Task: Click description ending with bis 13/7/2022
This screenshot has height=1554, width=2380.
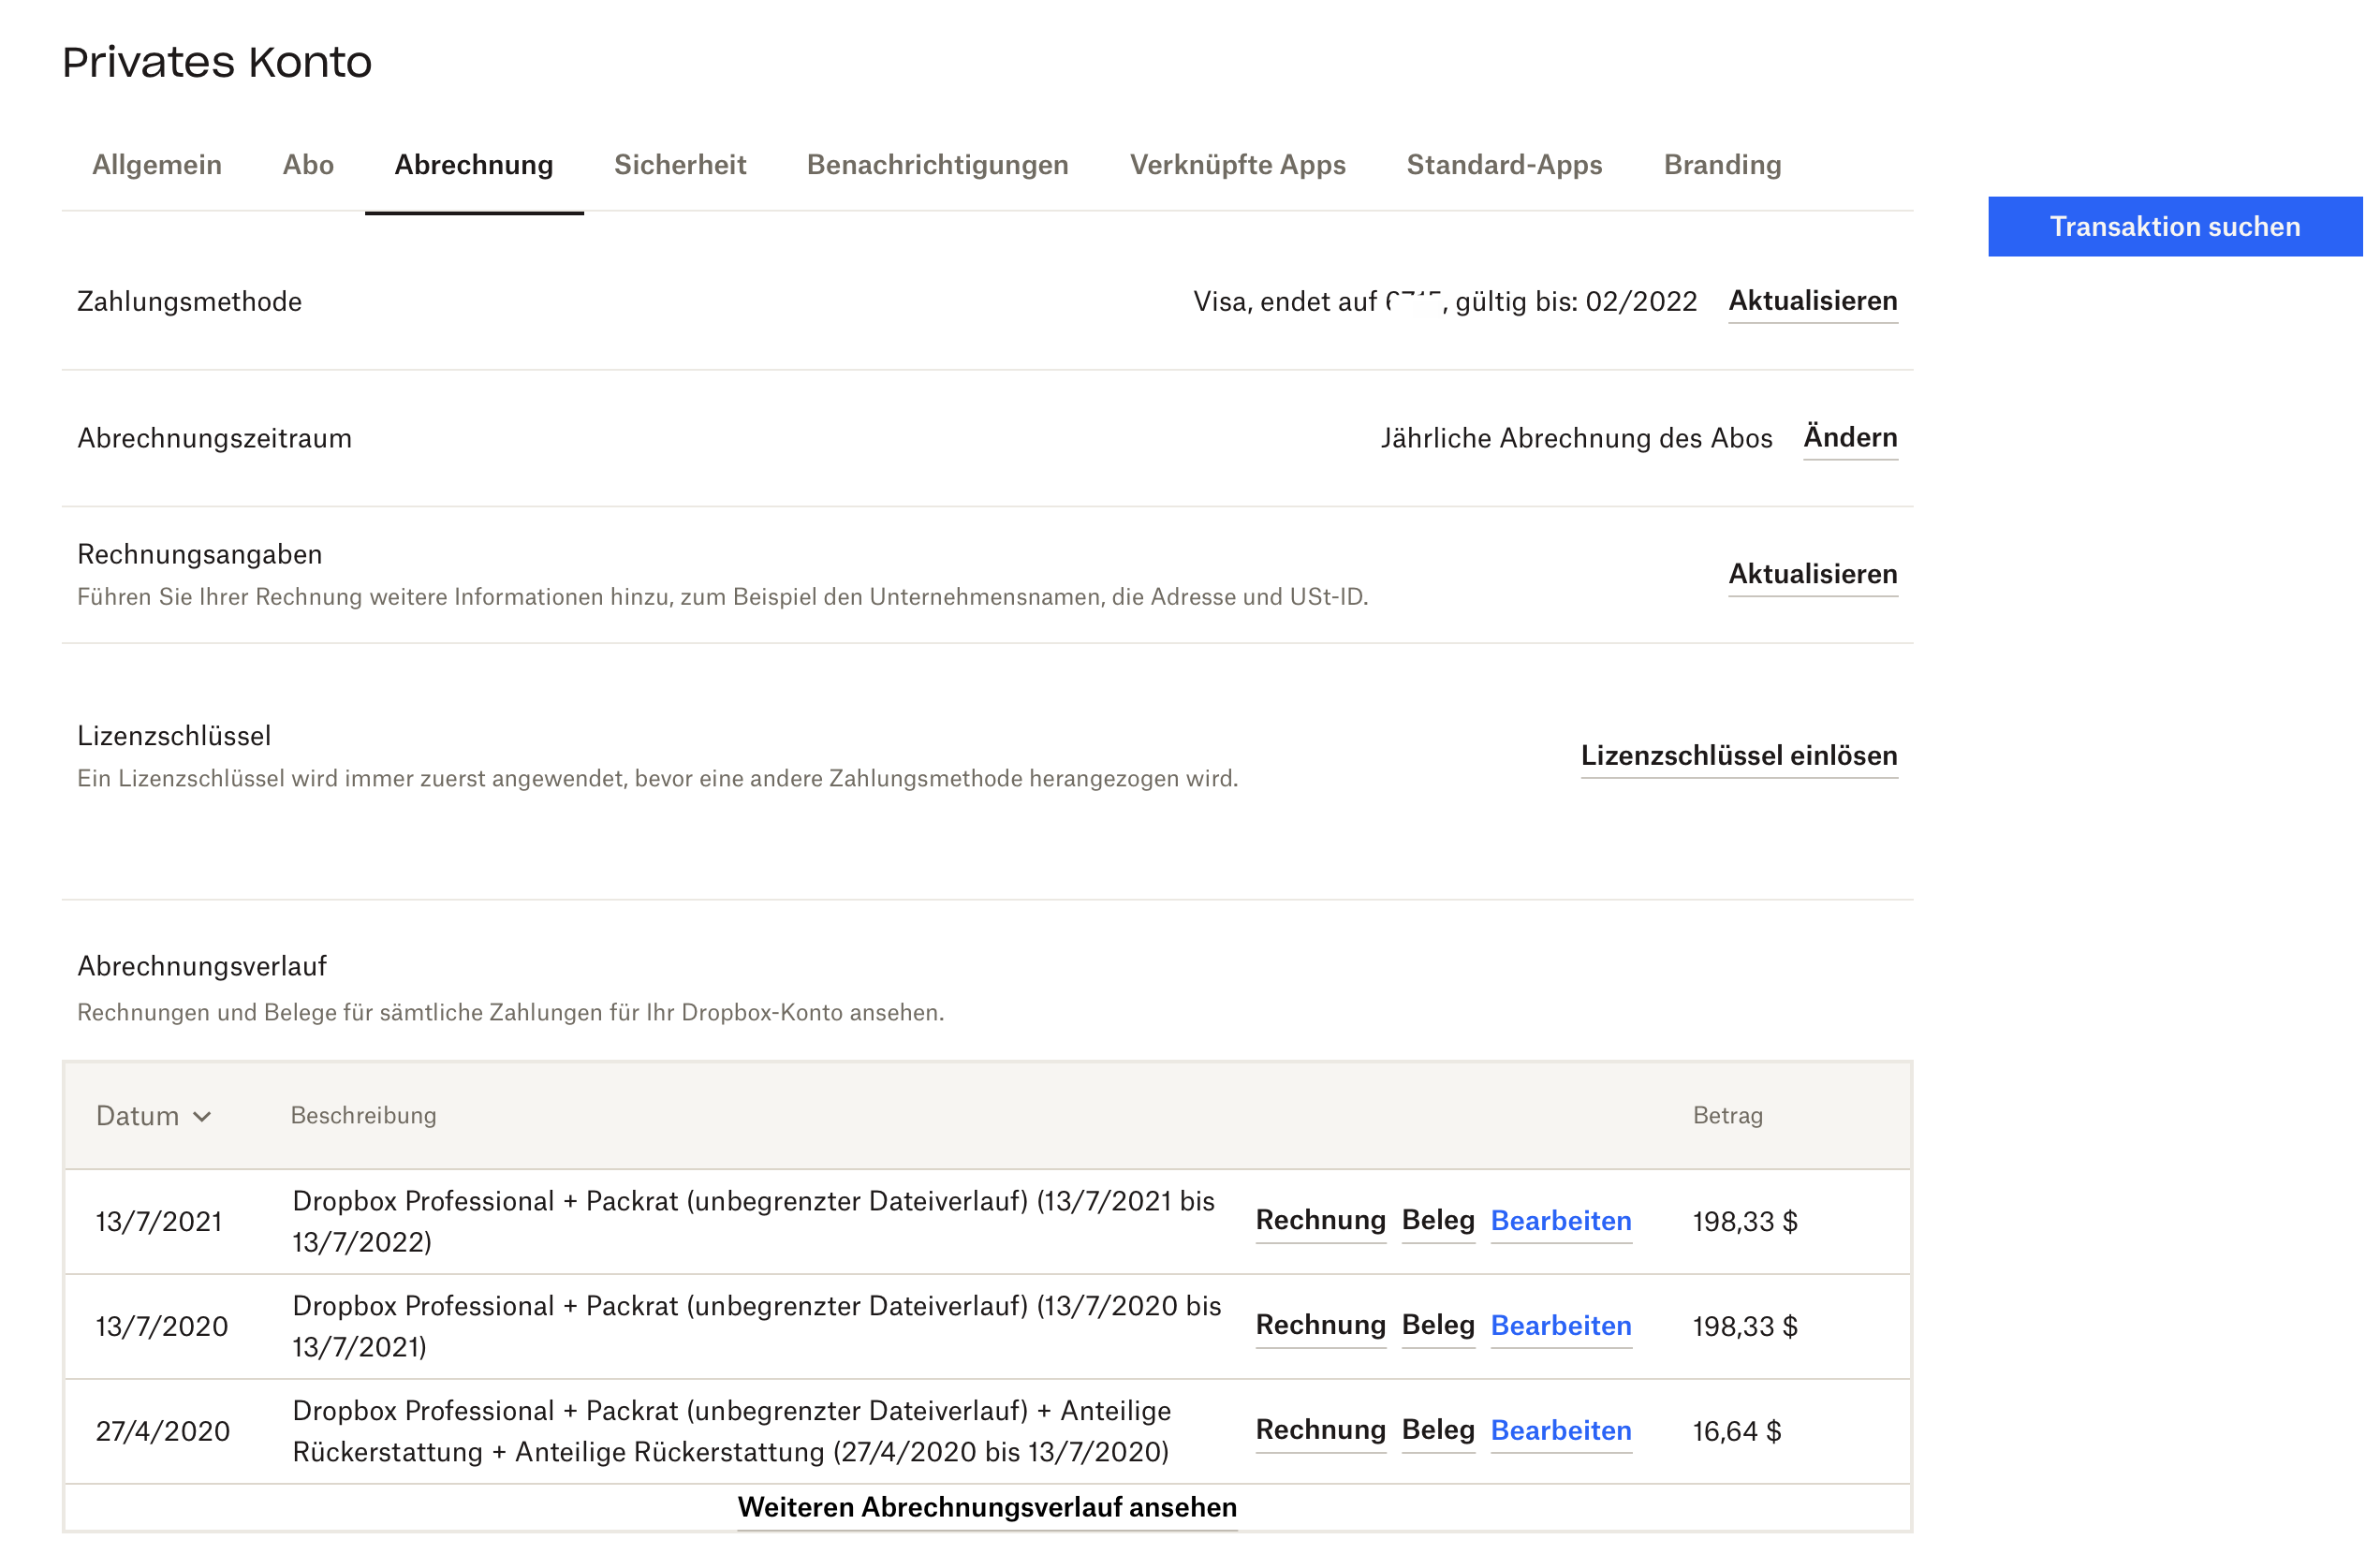Action: point(754,1222)
